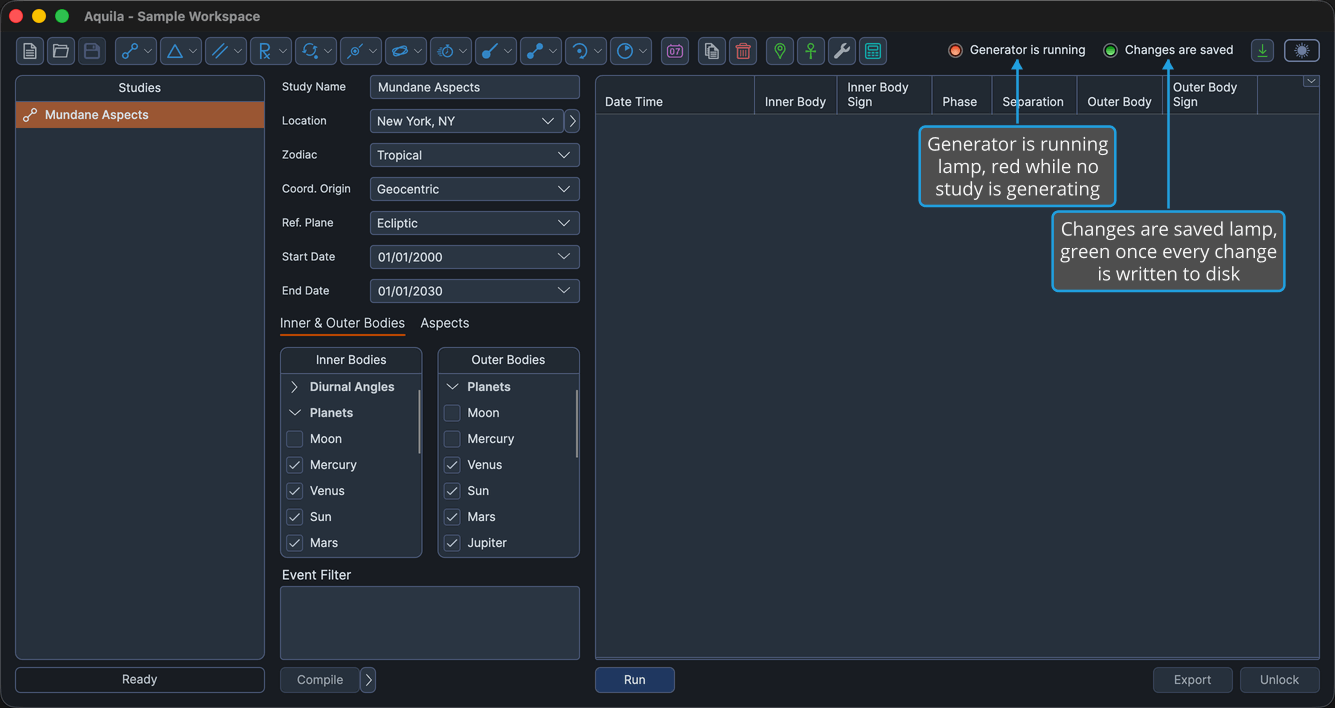The image size is (1335, 708).
Task: Toggle the light theme sun button
Action: point(1302,50)
